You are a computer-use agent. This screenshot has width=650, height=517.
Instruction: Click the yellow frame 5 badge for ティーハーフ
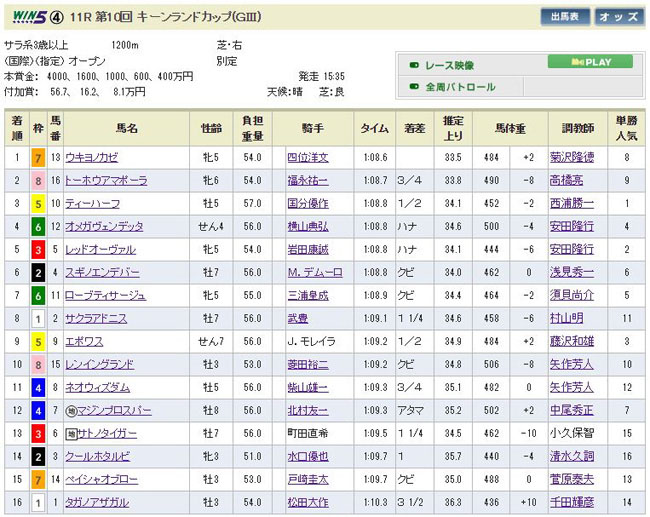coord(38,204)
